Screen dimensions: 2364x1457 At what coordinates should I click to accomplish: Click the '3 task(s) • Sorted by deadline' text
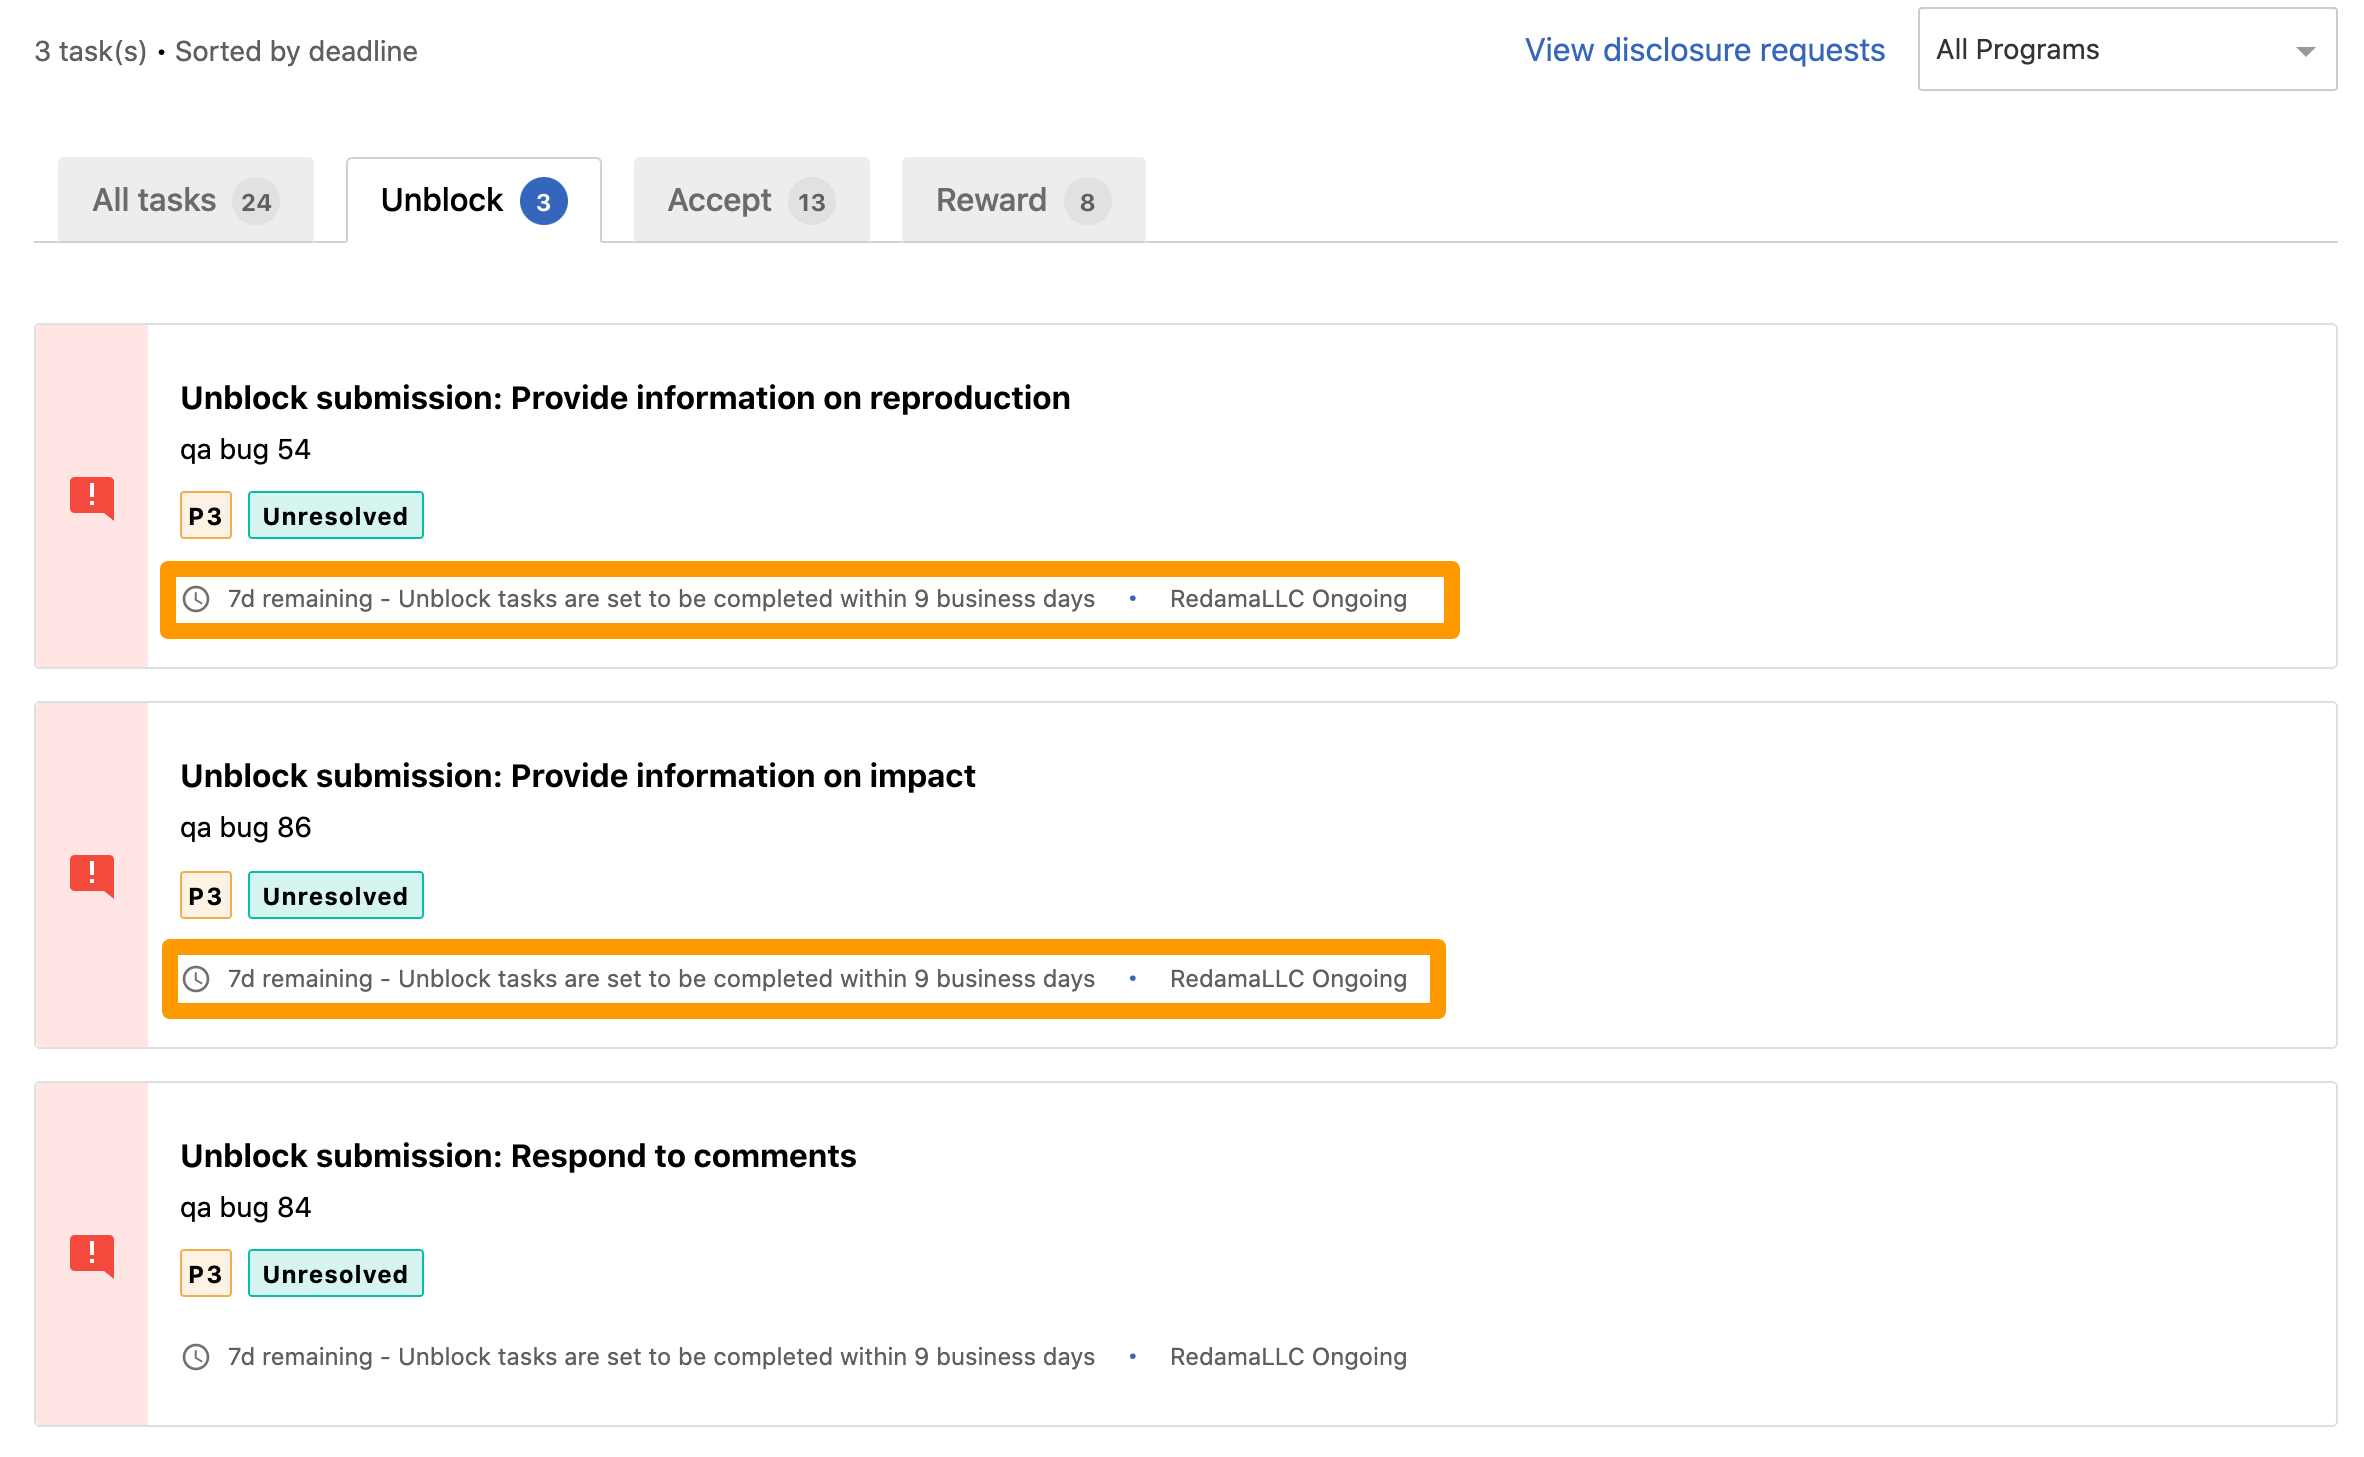click(226, 51)
